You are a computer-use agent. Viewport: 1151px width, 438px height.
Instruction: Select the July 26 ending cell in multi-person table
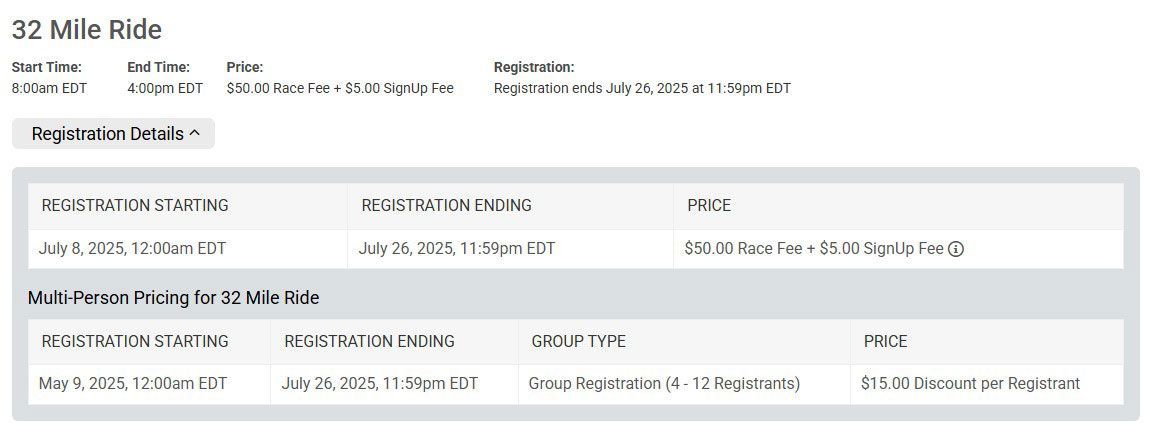point(394,384)
